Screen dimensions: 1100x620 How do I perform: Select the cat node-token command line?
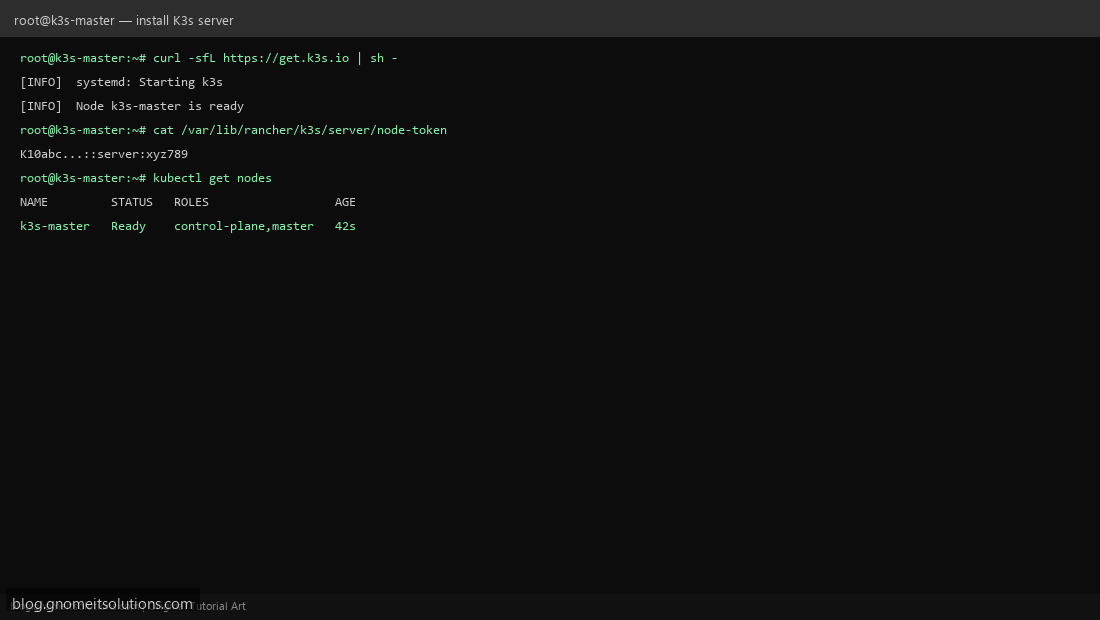pos(234,130)
